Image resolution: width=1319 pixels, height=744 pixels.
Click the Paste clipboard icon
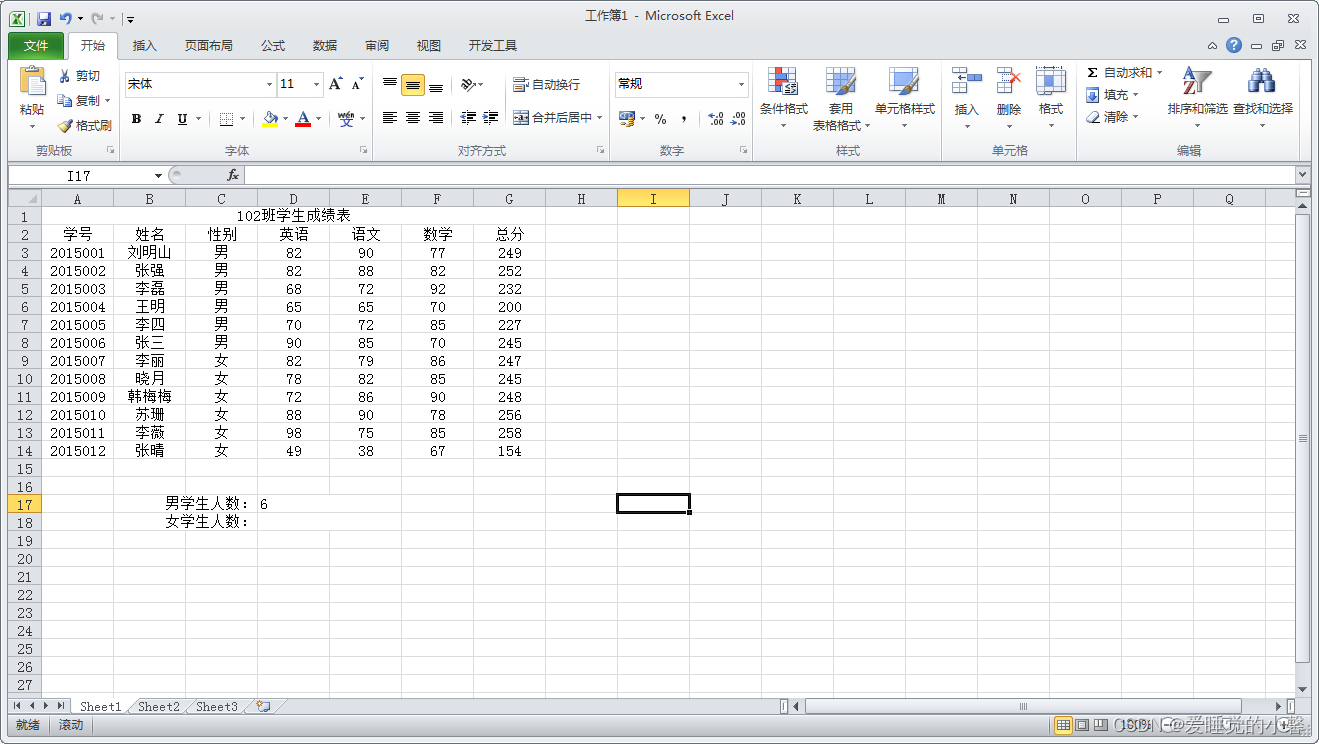coord(32,82)
